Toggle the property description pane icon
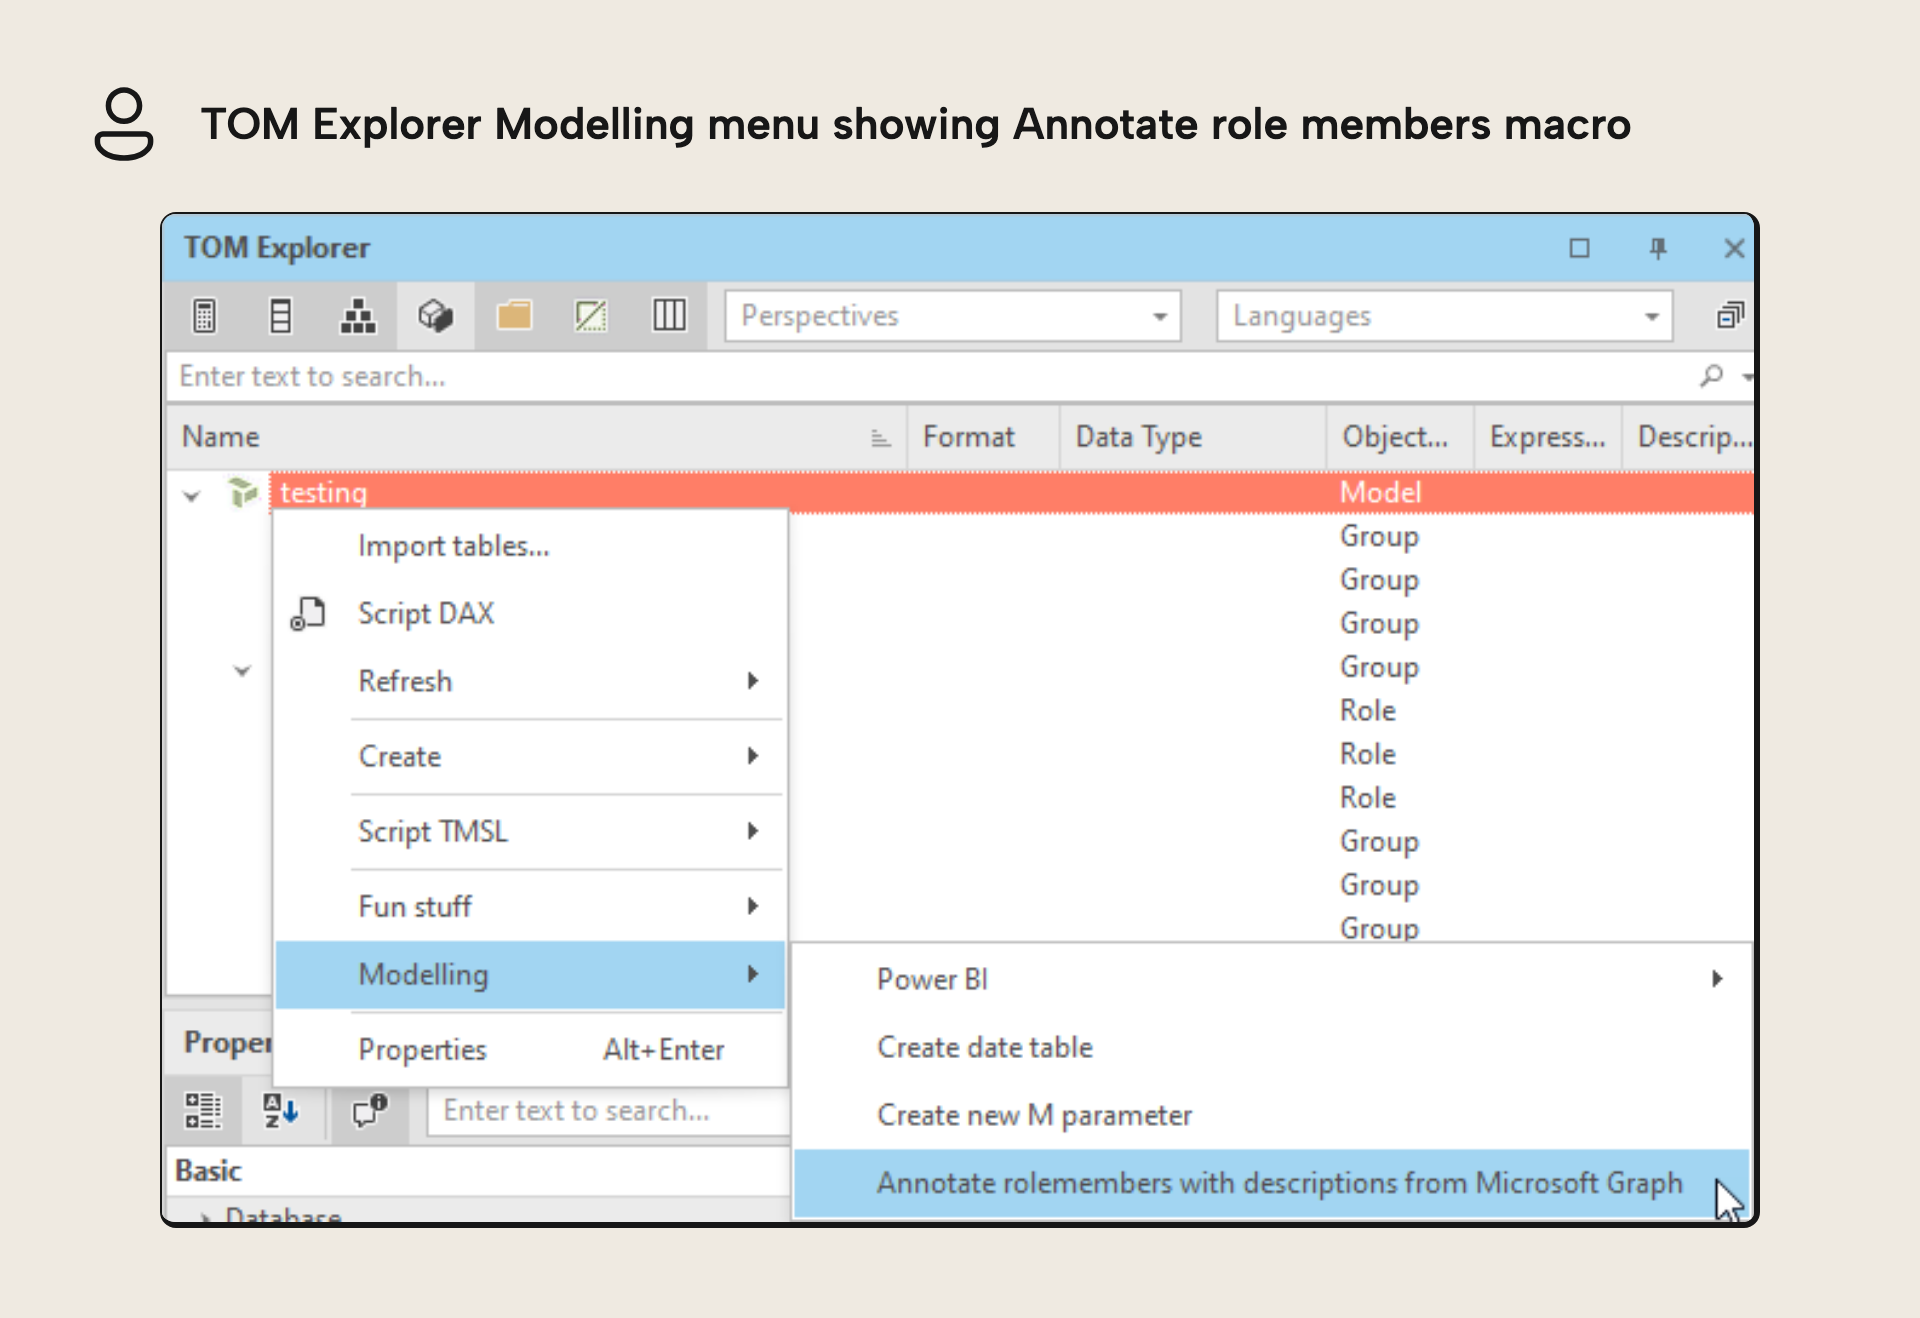The width and height of the screenshot is (1920, 1318). click(x=369, y=1110)
